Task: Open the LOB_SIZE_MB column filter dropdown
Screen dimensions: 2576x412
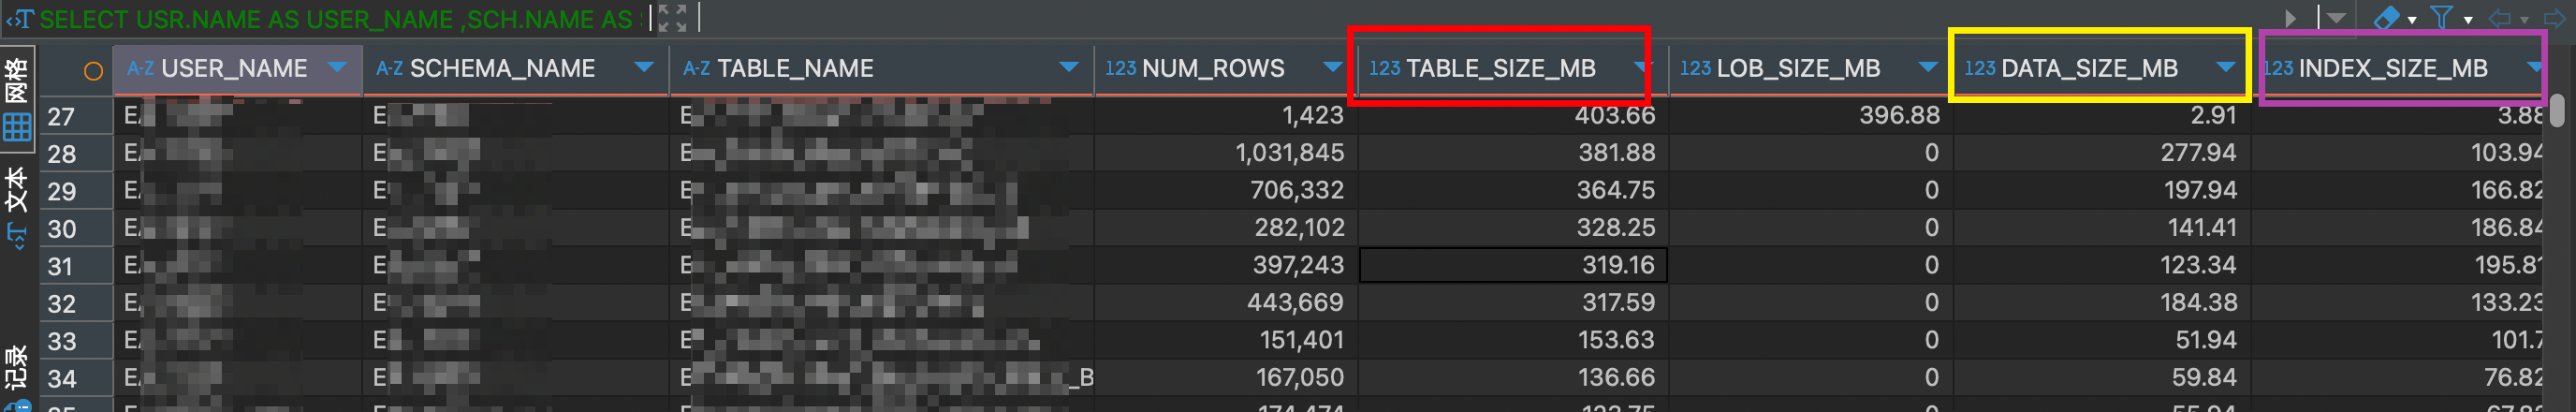Action: pos(1927,67)
